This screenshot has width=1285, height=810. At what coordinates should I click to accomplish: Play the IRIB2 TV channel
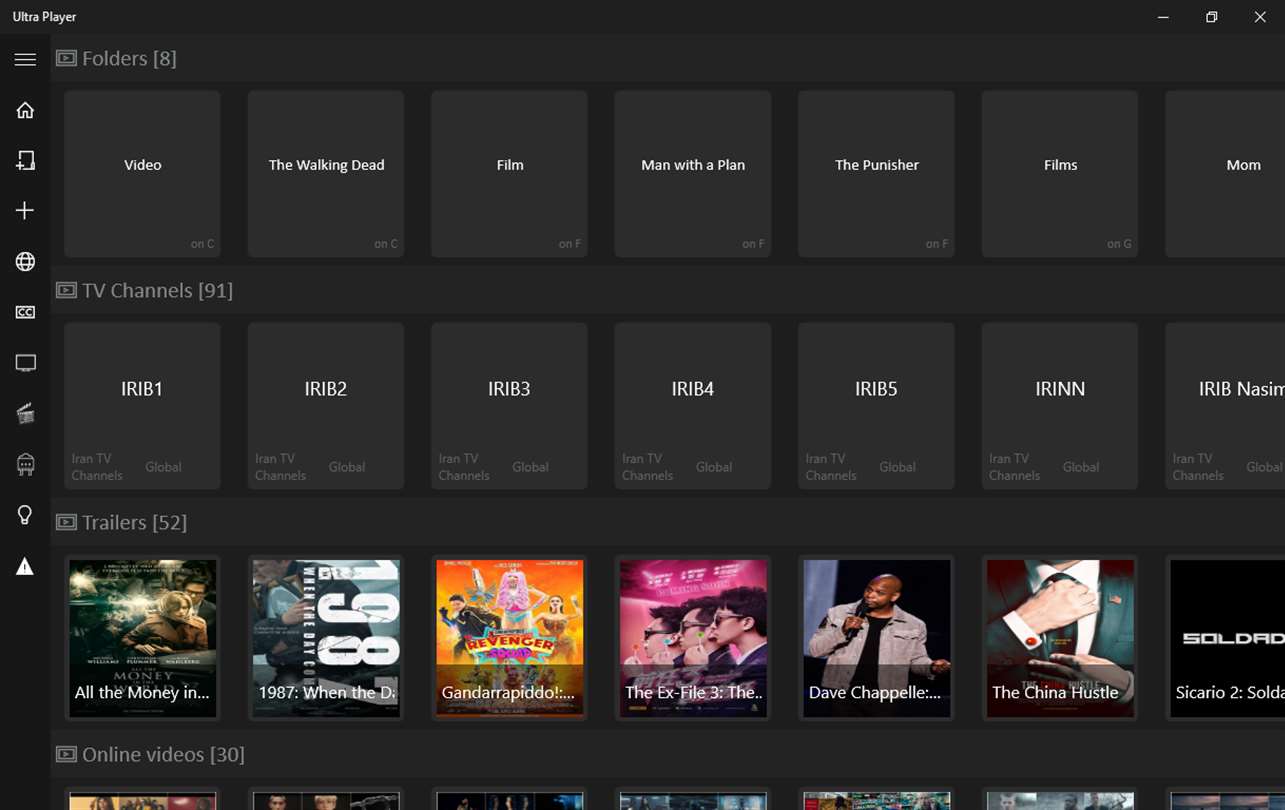pos(326,406)
